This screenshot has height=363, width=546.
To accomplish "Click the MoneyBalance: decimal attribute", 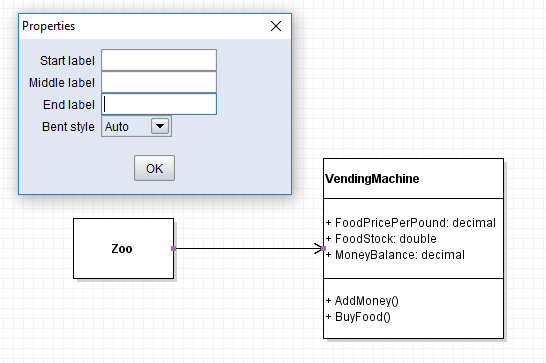I will pyautogui.click(x=395, y=255).
